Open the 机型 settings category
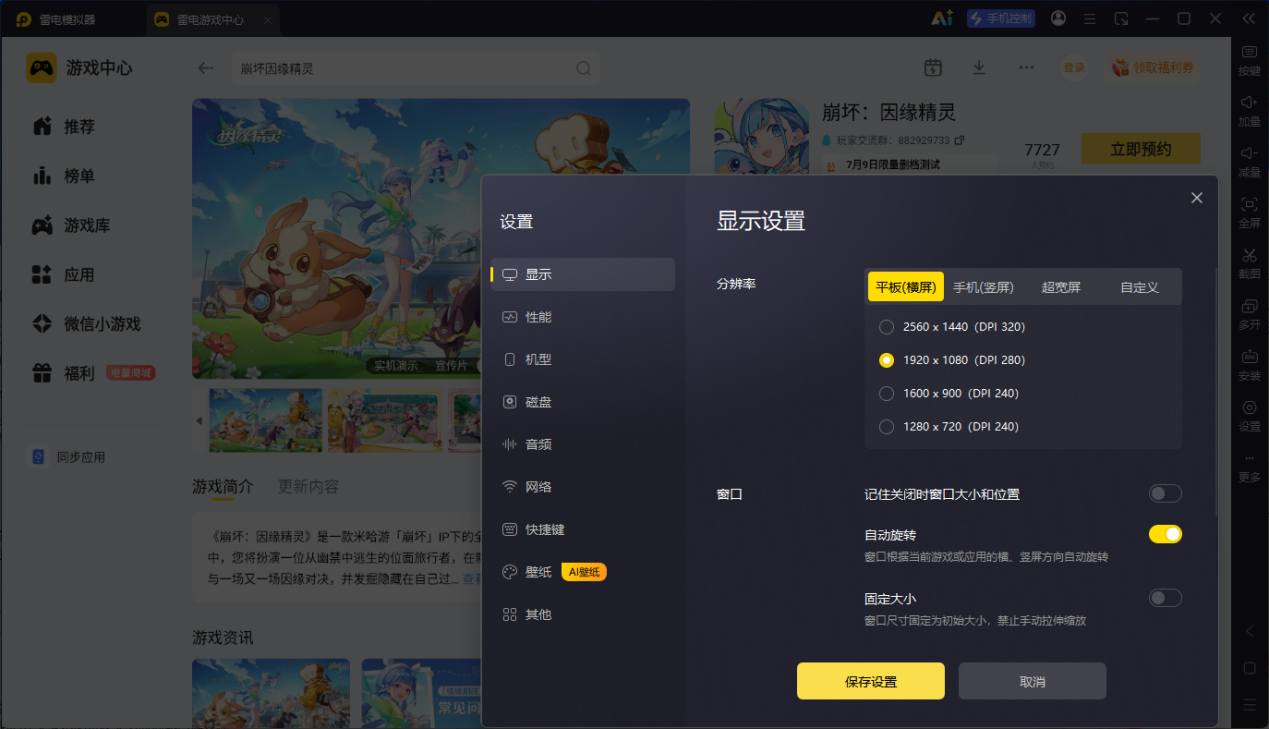This screenshot has width=1269, height=729. 583,359
